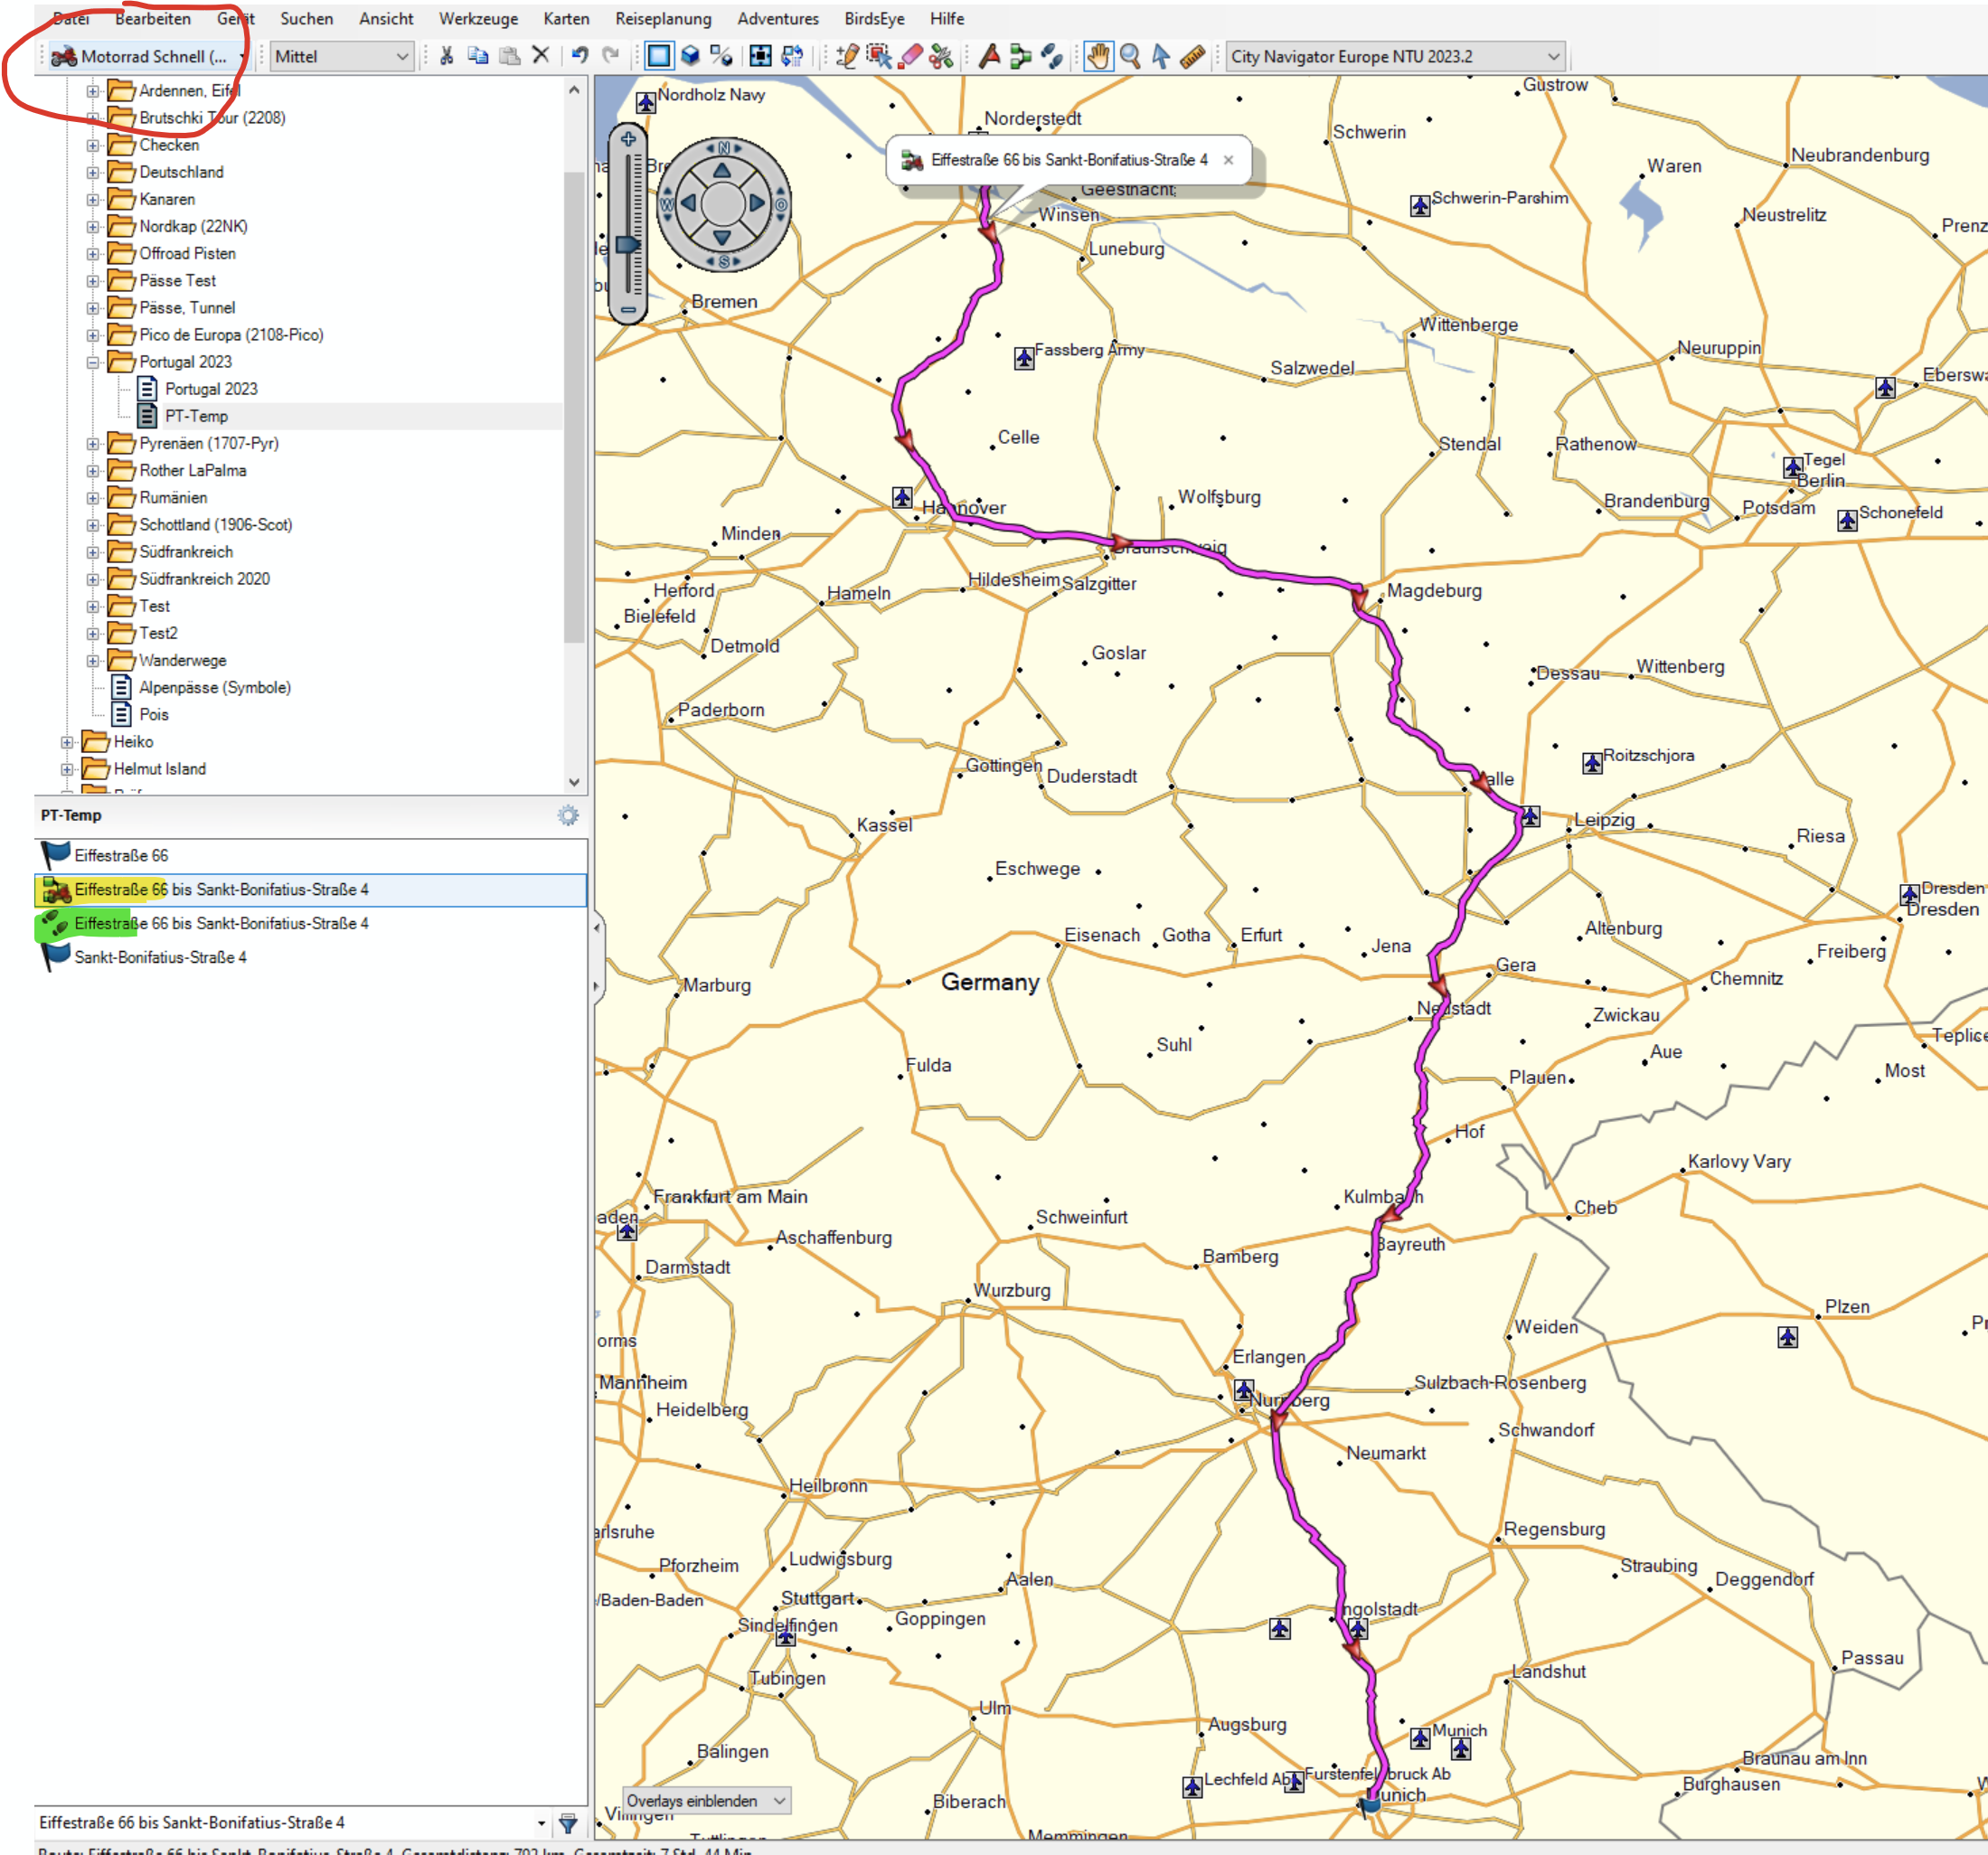Click the Cut scissors icon
The width and height of the screenshot is (1988, 1855).
pyautogui.click(x=446, y=56)
